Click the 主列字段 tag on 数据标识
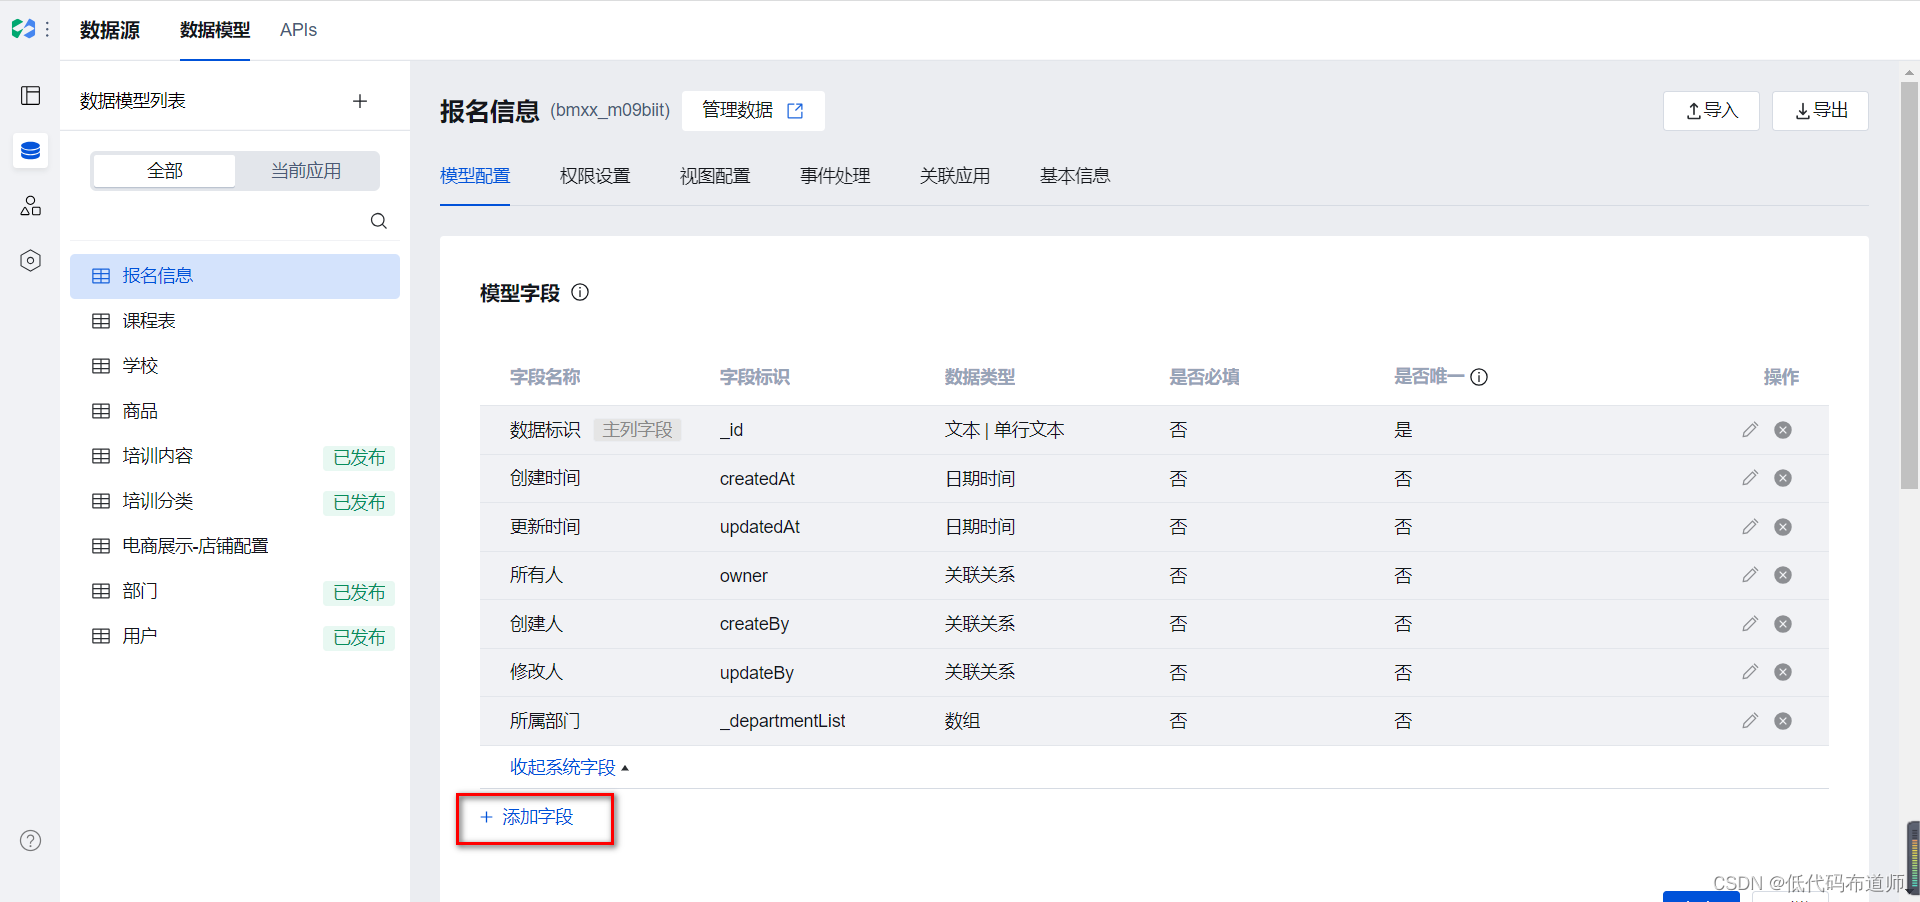1920x902 pixels. point(638,430)
